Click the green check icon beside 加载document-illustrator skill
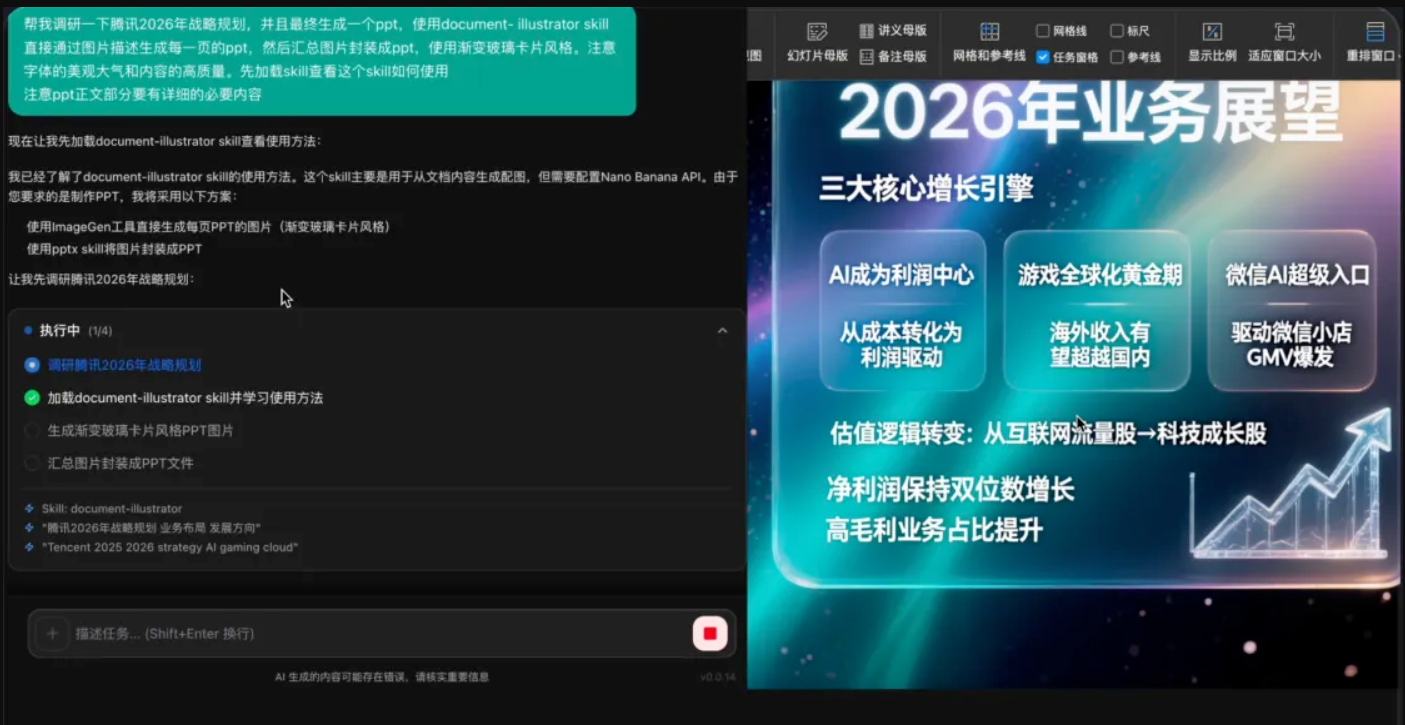This screenshot has width=1405, height=725. [32, 398]
